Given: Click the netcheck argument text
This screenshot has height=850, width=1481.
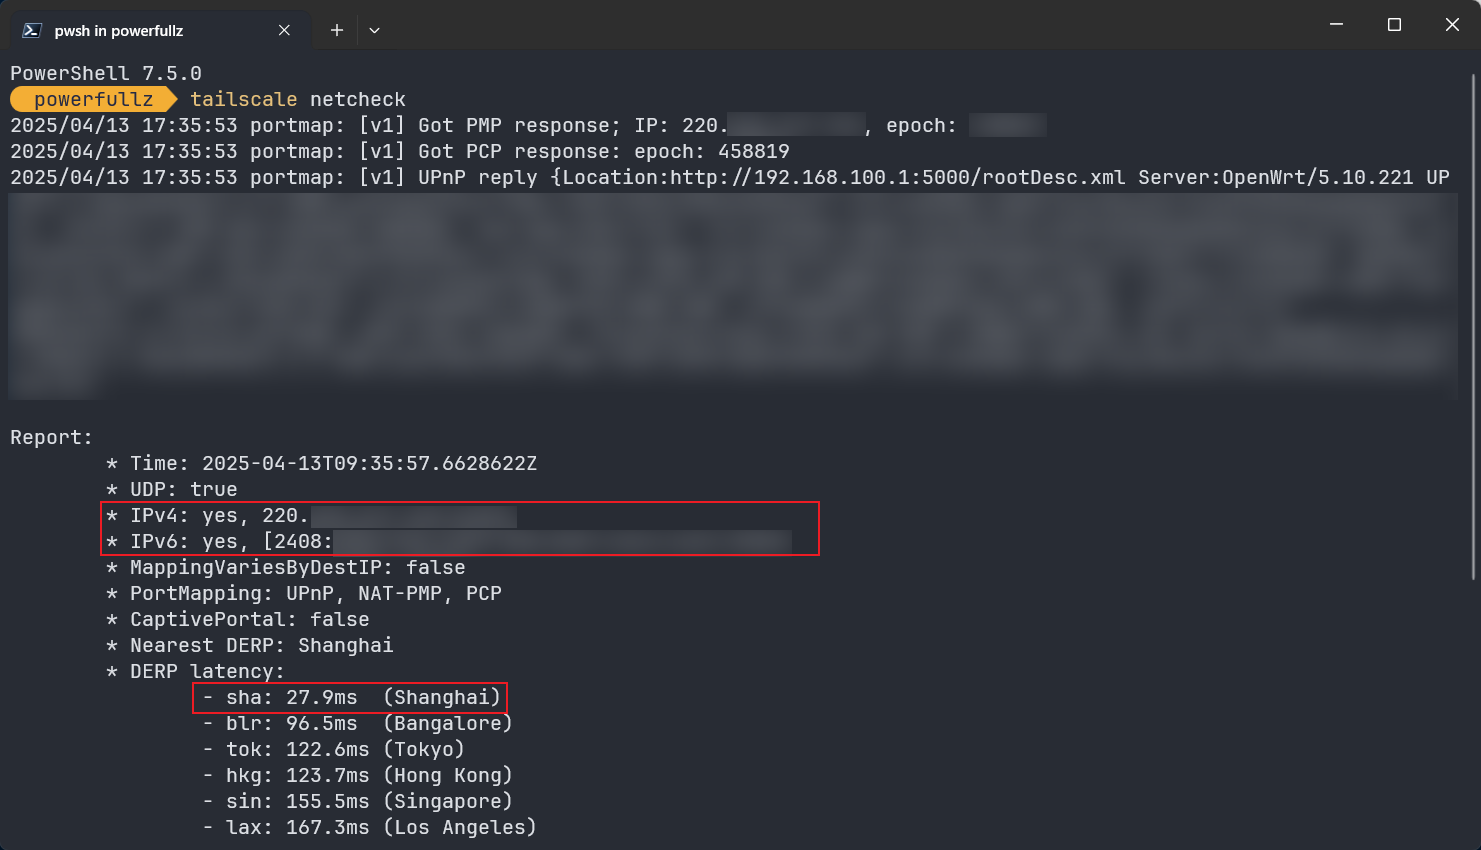Looking at the screenshot, I should [x=357, y=99].
